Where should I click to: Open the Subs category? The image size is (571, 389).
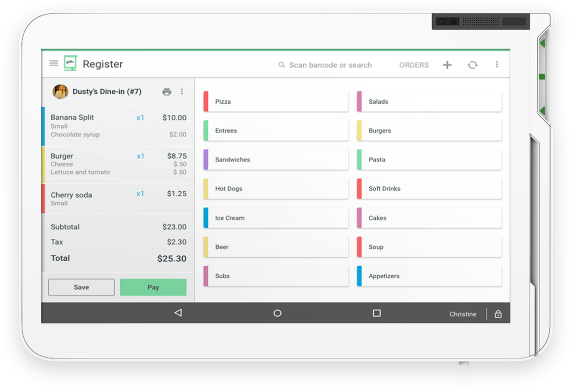coord(276,276)
